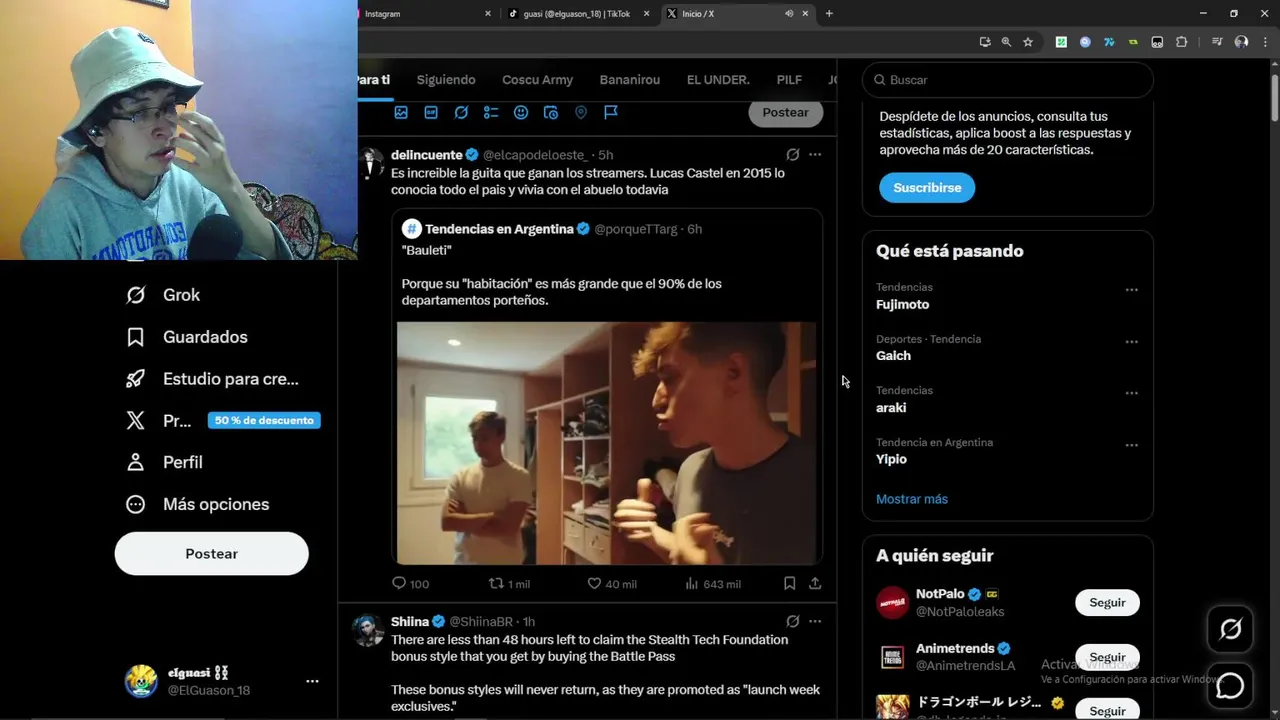Open the media control button in Chrome toolbar
The image size is (1280, 720).
[1217, 42]
